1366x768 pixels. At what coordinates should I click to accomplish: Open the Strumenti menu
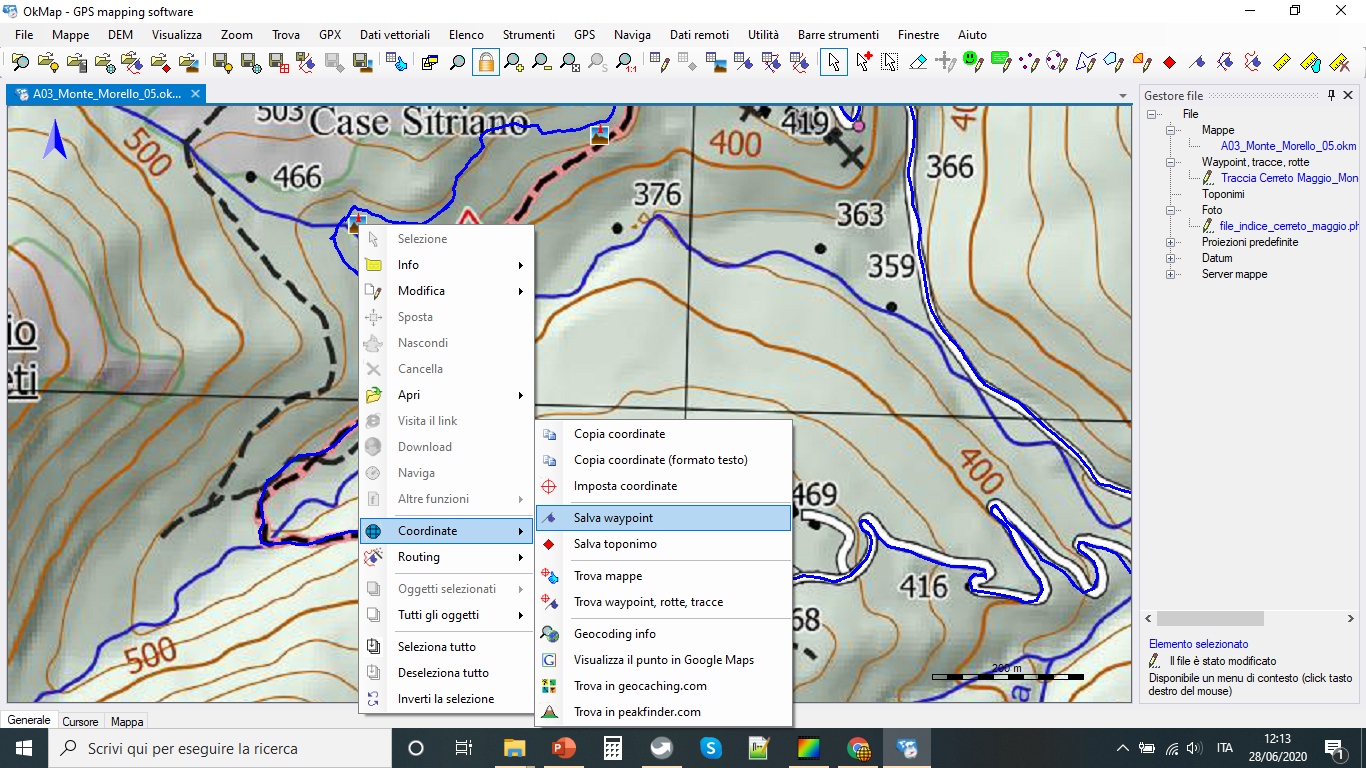[x=529, y=34]
